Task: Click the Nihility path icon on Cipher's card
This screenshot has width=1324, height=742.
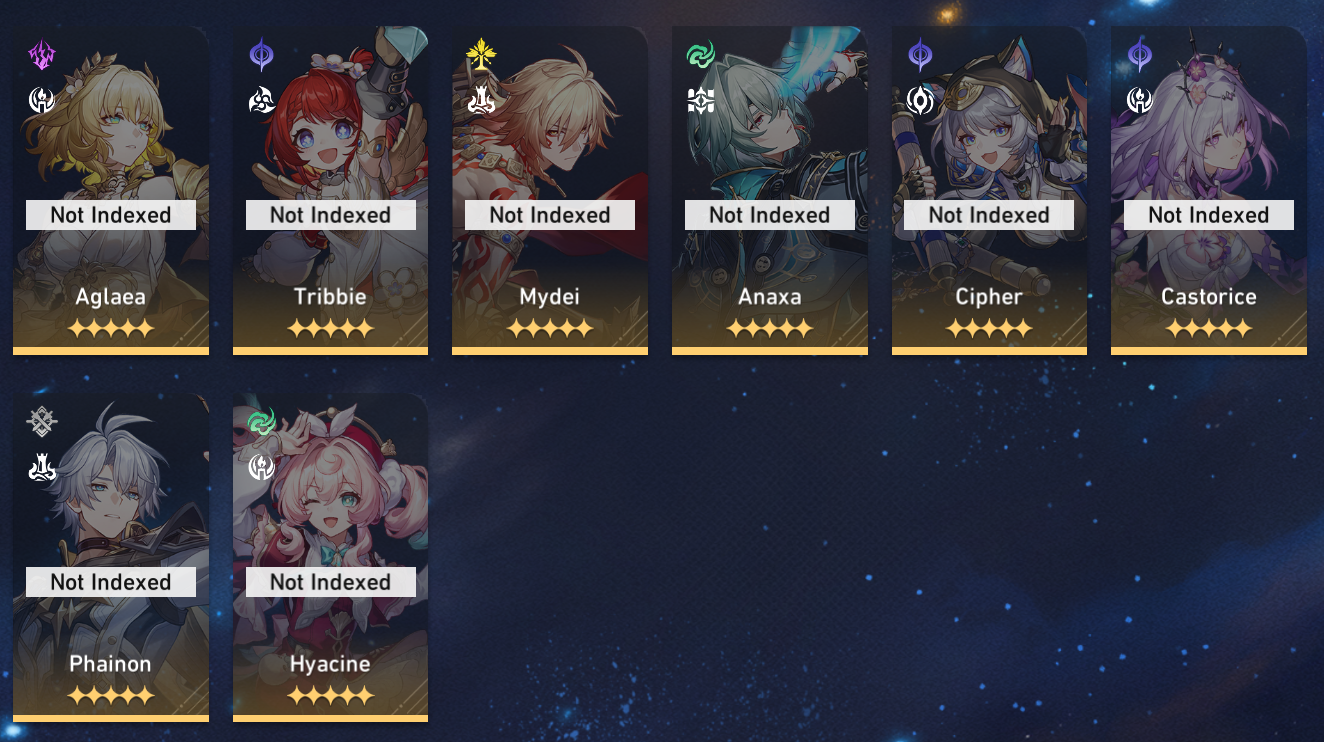Action: tap(920, 100)
